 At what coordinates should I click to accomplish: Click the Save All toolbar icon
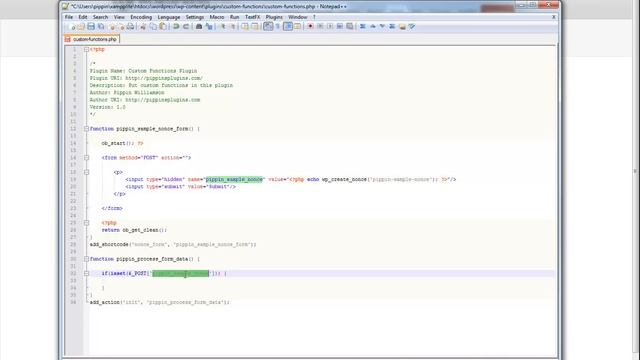click(101, 27)
